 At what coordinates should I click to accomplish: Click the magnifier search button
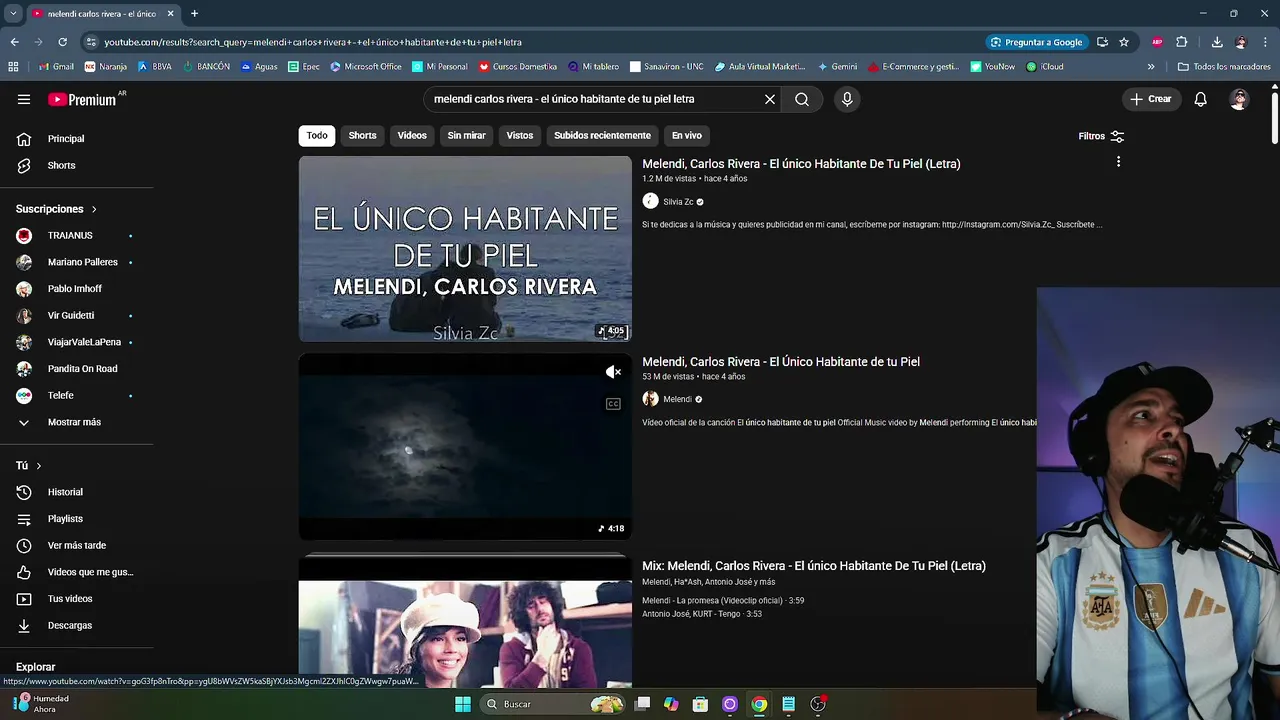click(x=802, y=99)
